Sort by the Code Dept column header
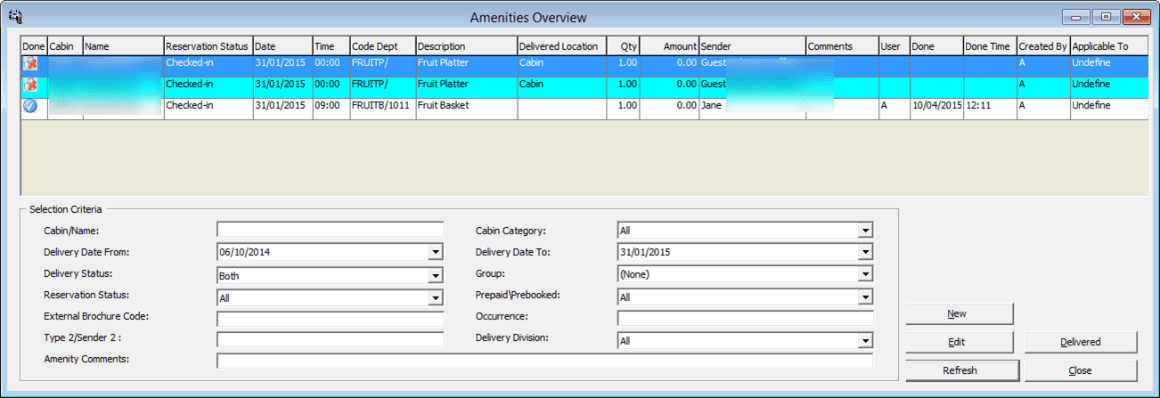The image size is (1160, 398). coord(382,46)
